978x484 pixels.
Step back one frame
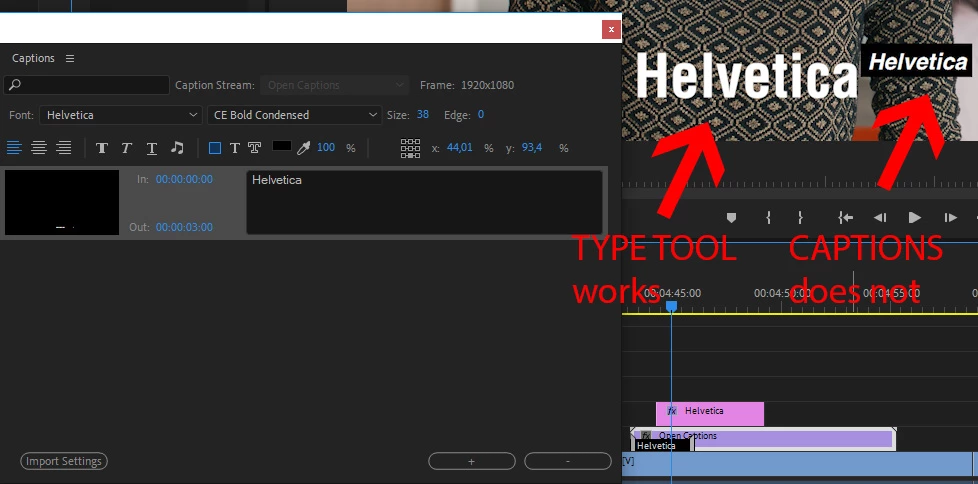point(879,218)
